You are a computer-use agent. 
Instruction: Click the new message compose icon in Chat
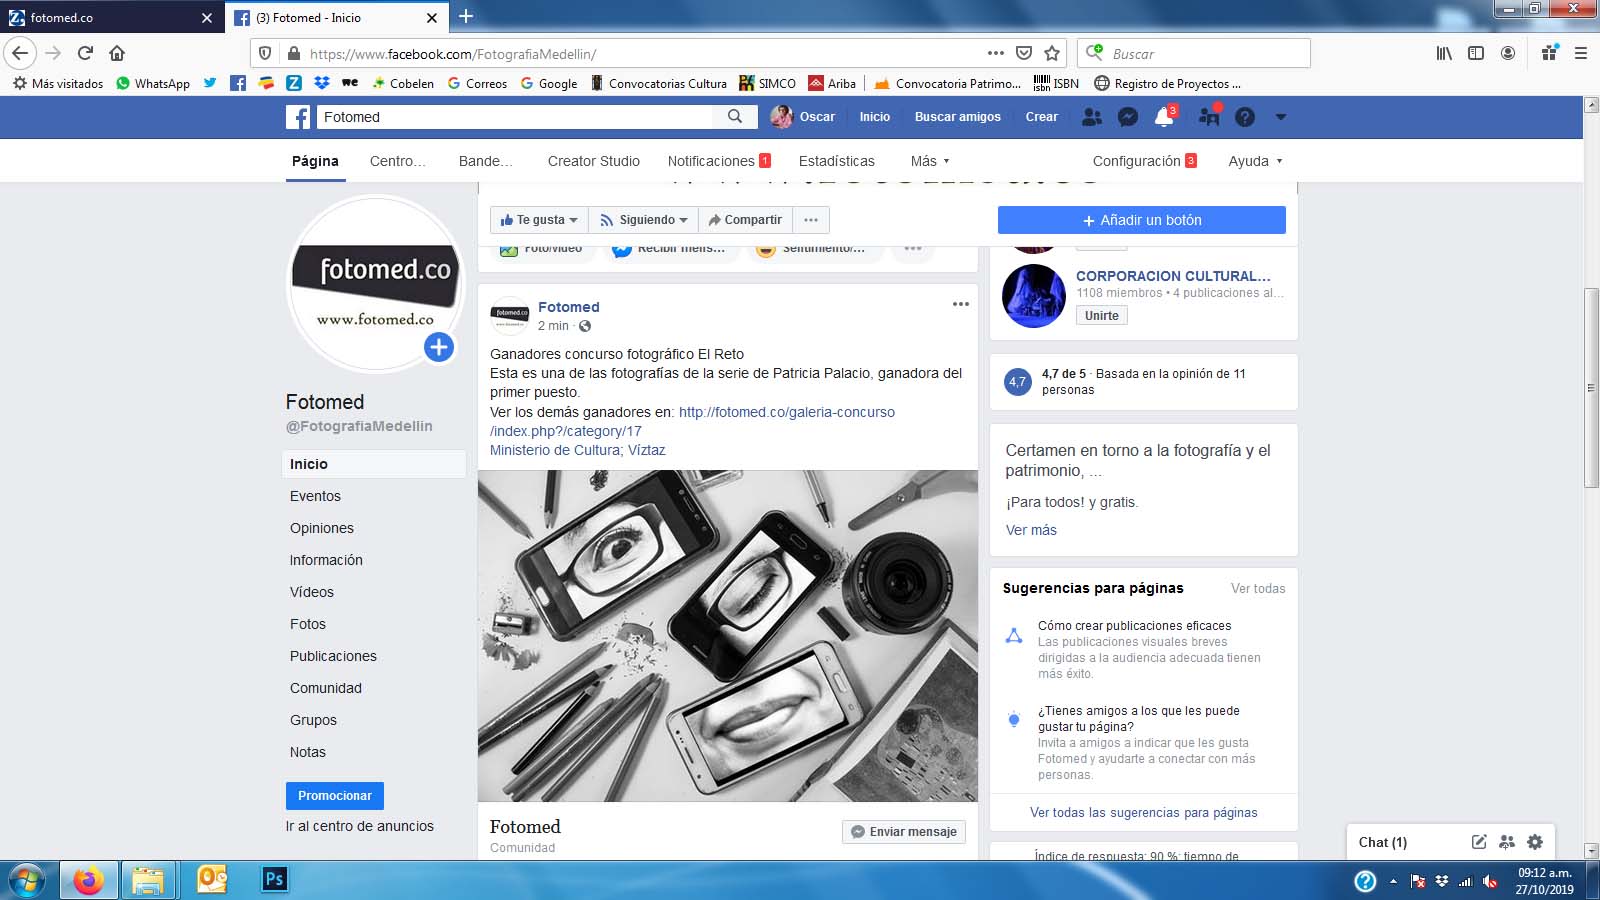click(x=1479, y=842)
